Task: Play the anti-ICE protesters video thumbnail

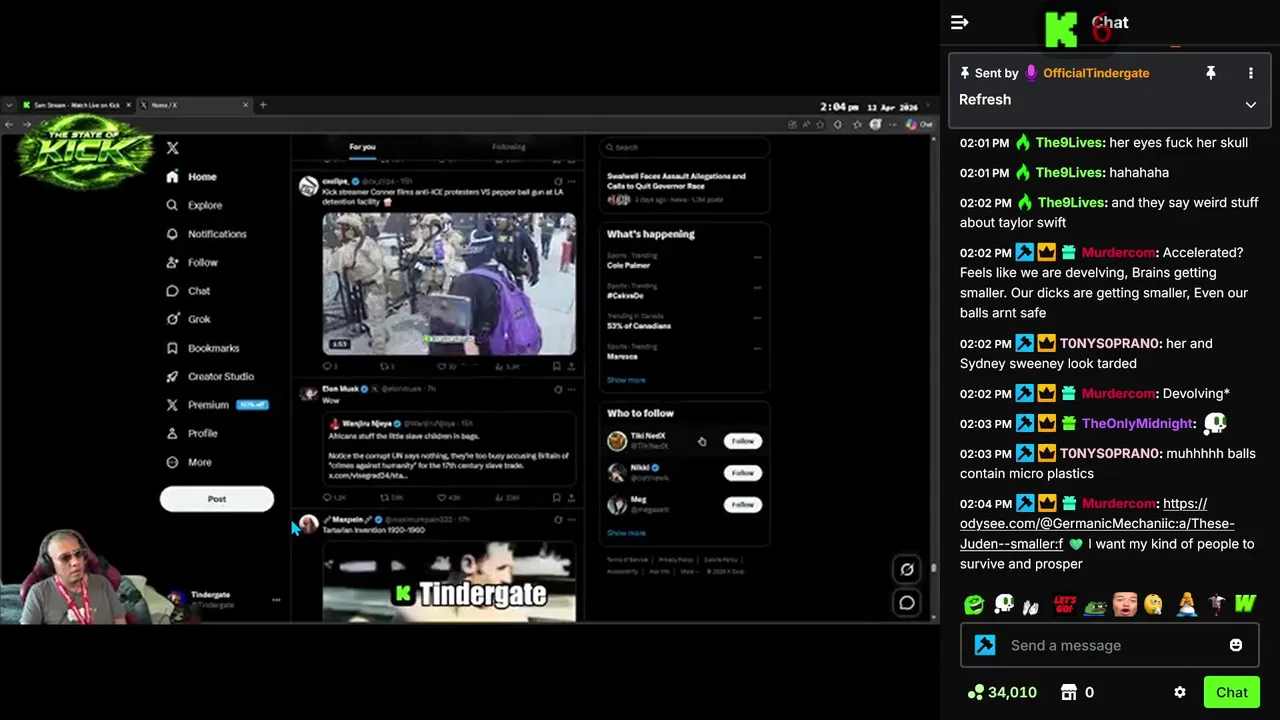Action: pyautogui.click(x=449, y=283)
